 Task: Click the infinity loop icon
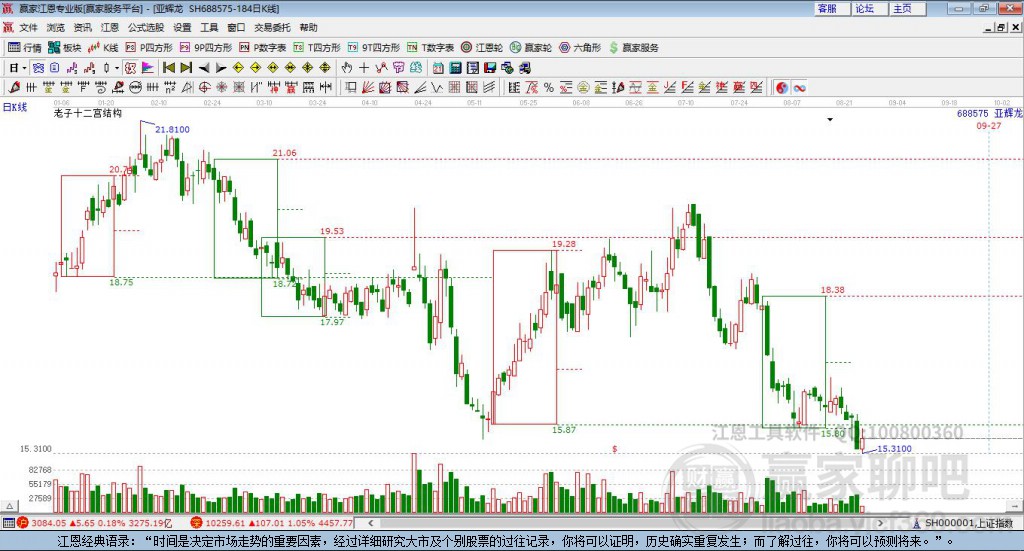[x=799, y=87]
